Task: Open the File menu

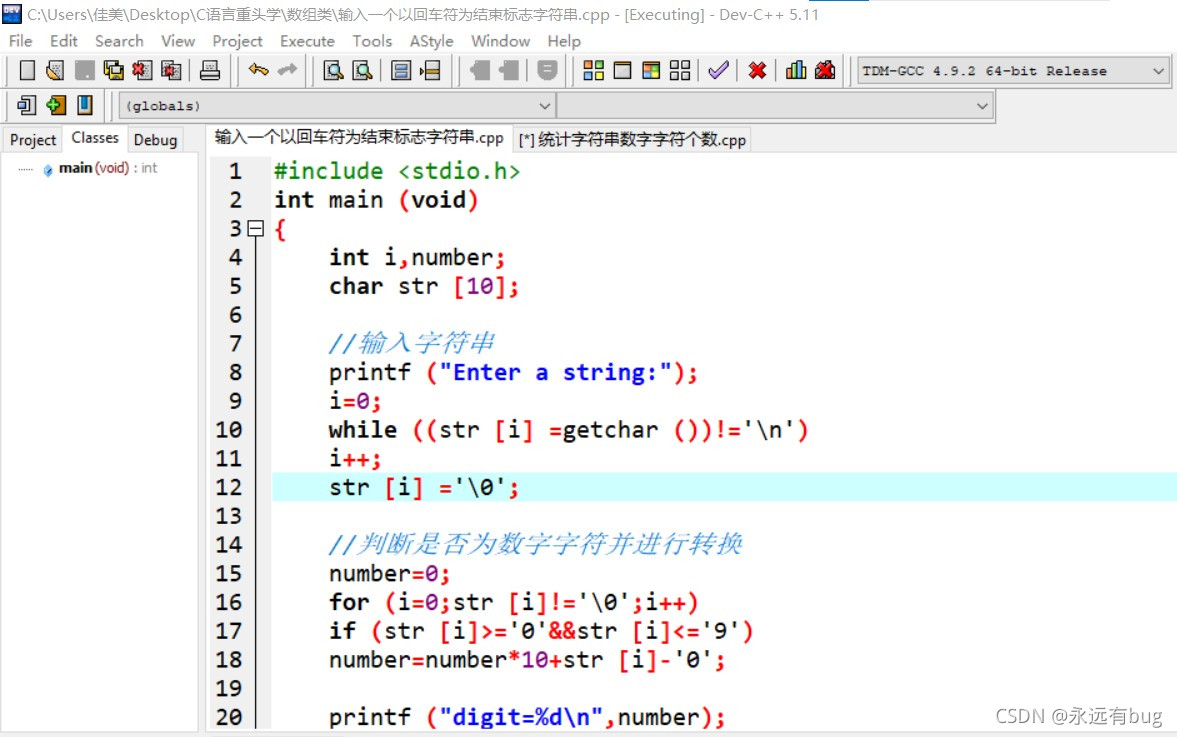Action: tap(20, 41)
